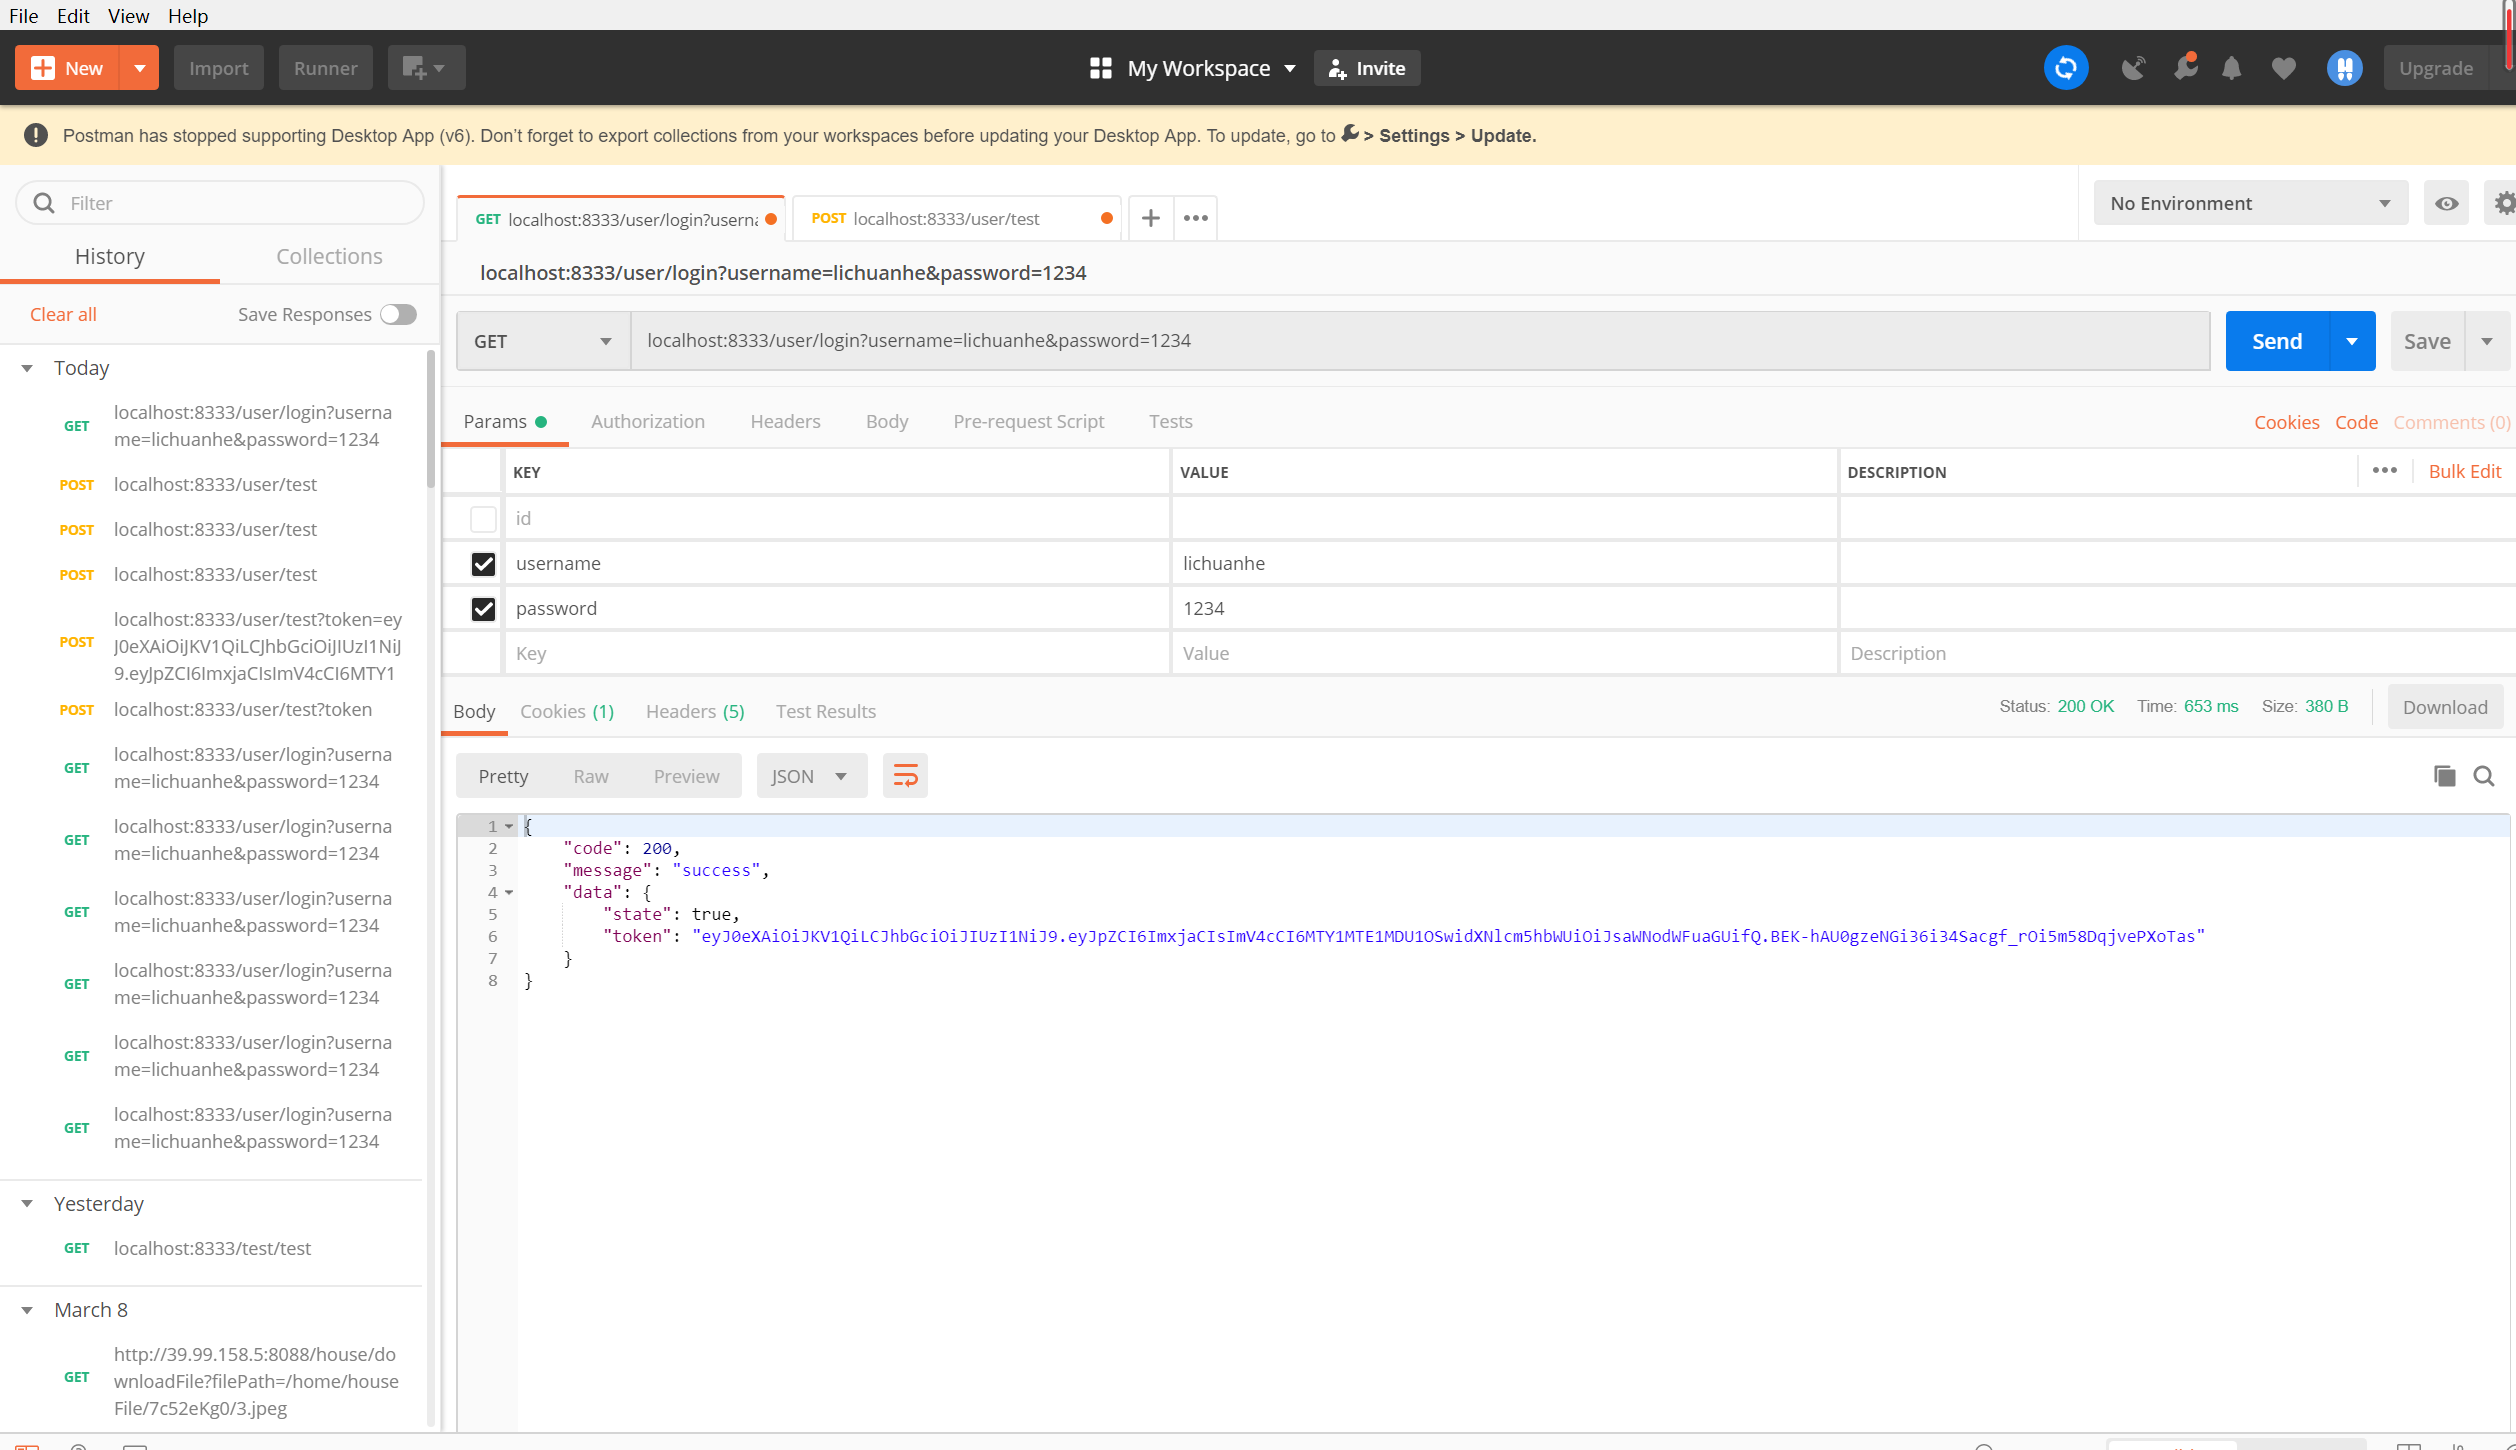Switch to the Authorization tab
This screenshot has width=2516, height=1450.
point(648,421)
